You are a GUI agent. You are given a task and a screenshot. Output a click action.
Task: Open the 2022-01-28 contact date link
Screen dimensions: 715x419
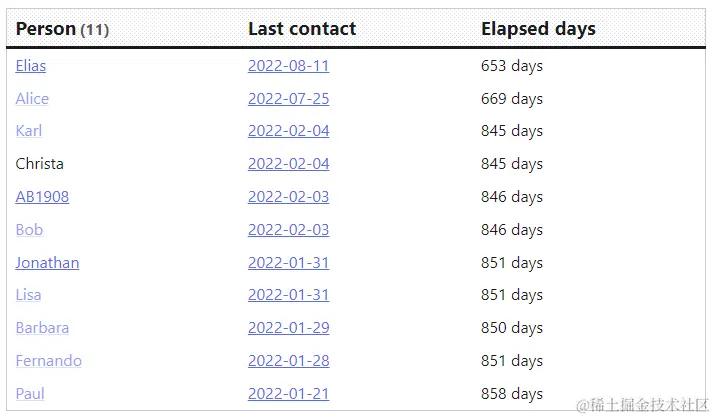pos(288,361)
